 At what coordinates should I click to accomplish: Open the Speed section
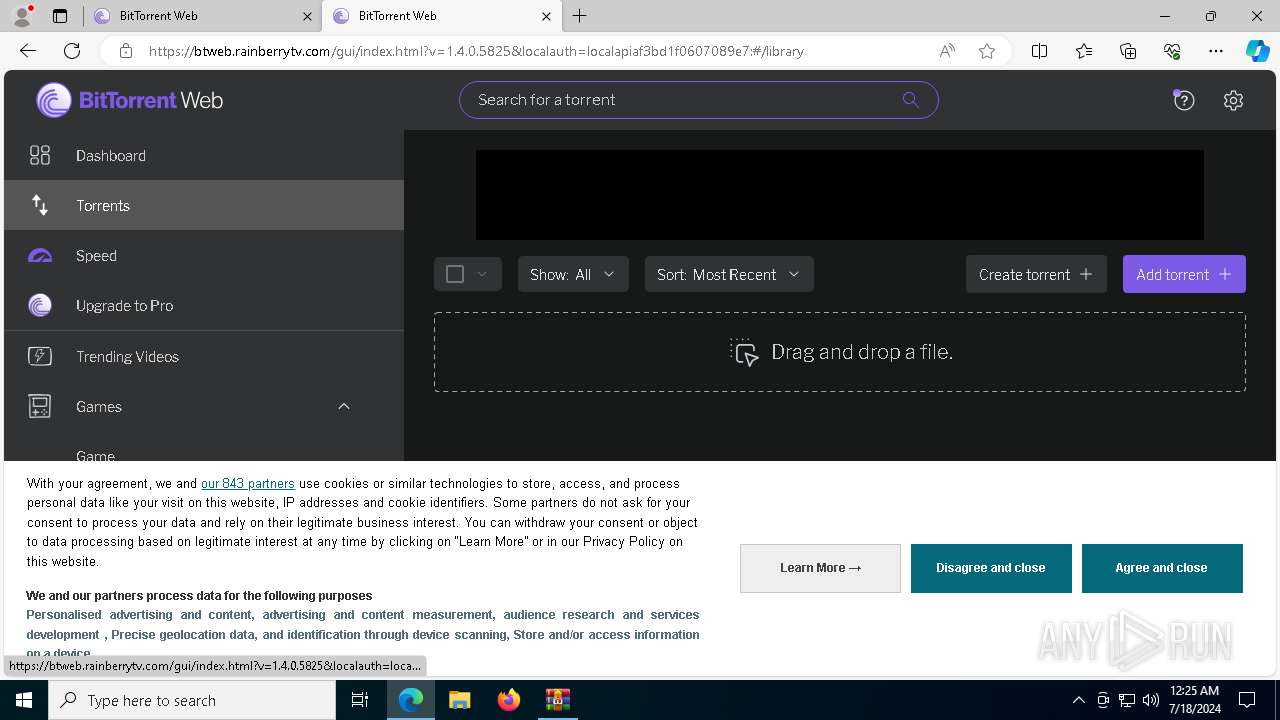204,255
